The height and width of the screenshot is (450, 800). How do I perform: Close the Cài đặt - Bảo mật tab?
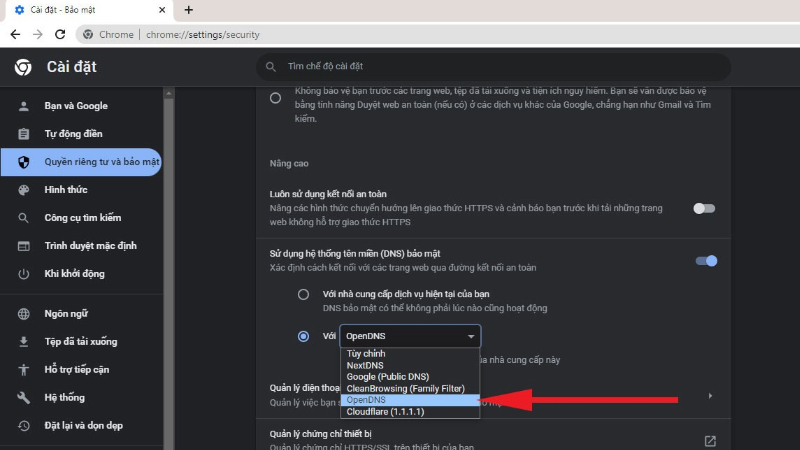click(162, 10)
